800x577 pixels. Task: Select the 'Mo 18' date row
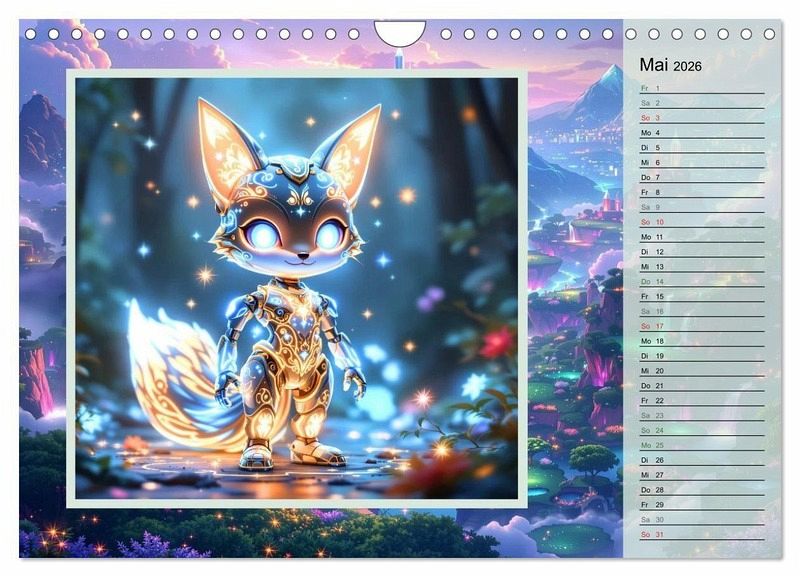coord(702,341)
